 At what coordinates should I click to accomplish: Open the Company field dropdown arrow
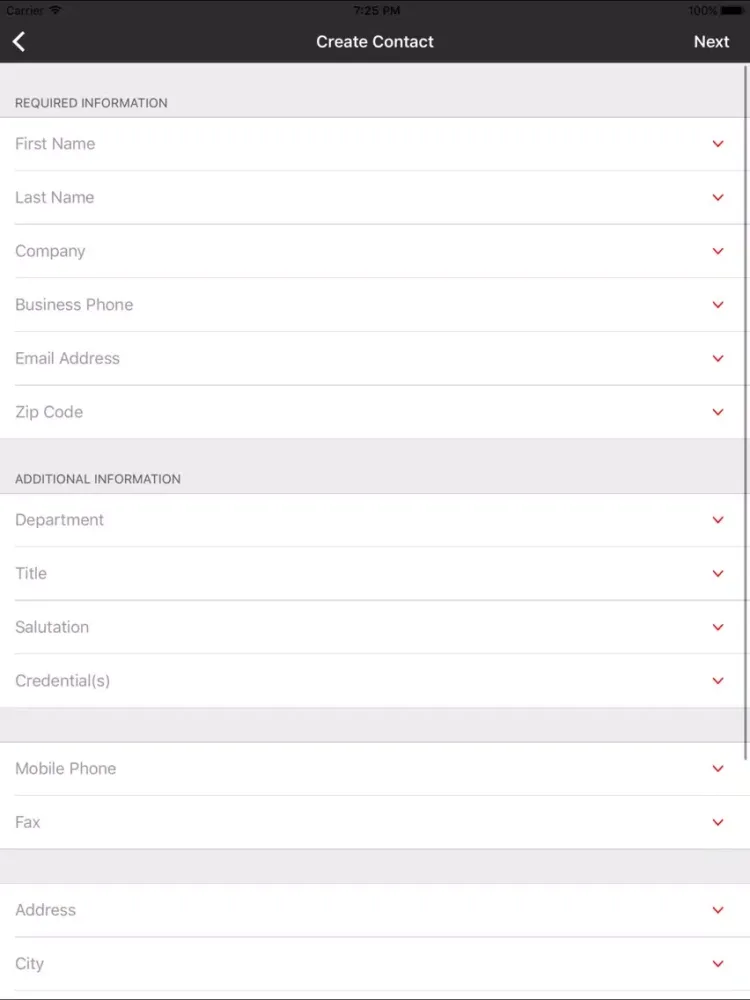pos(717,250)
